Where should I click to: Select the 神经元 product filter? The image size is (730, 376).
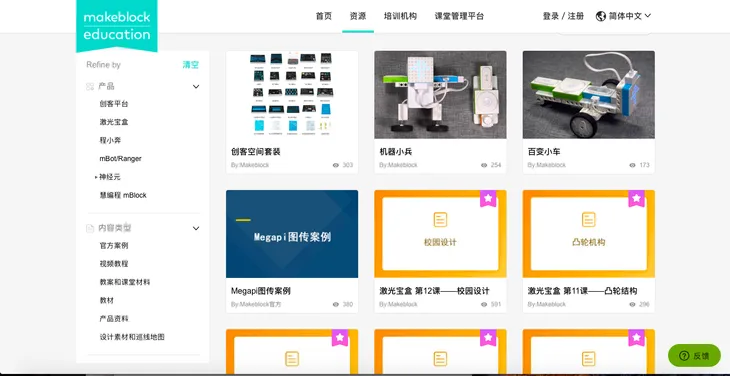(110, 177)
